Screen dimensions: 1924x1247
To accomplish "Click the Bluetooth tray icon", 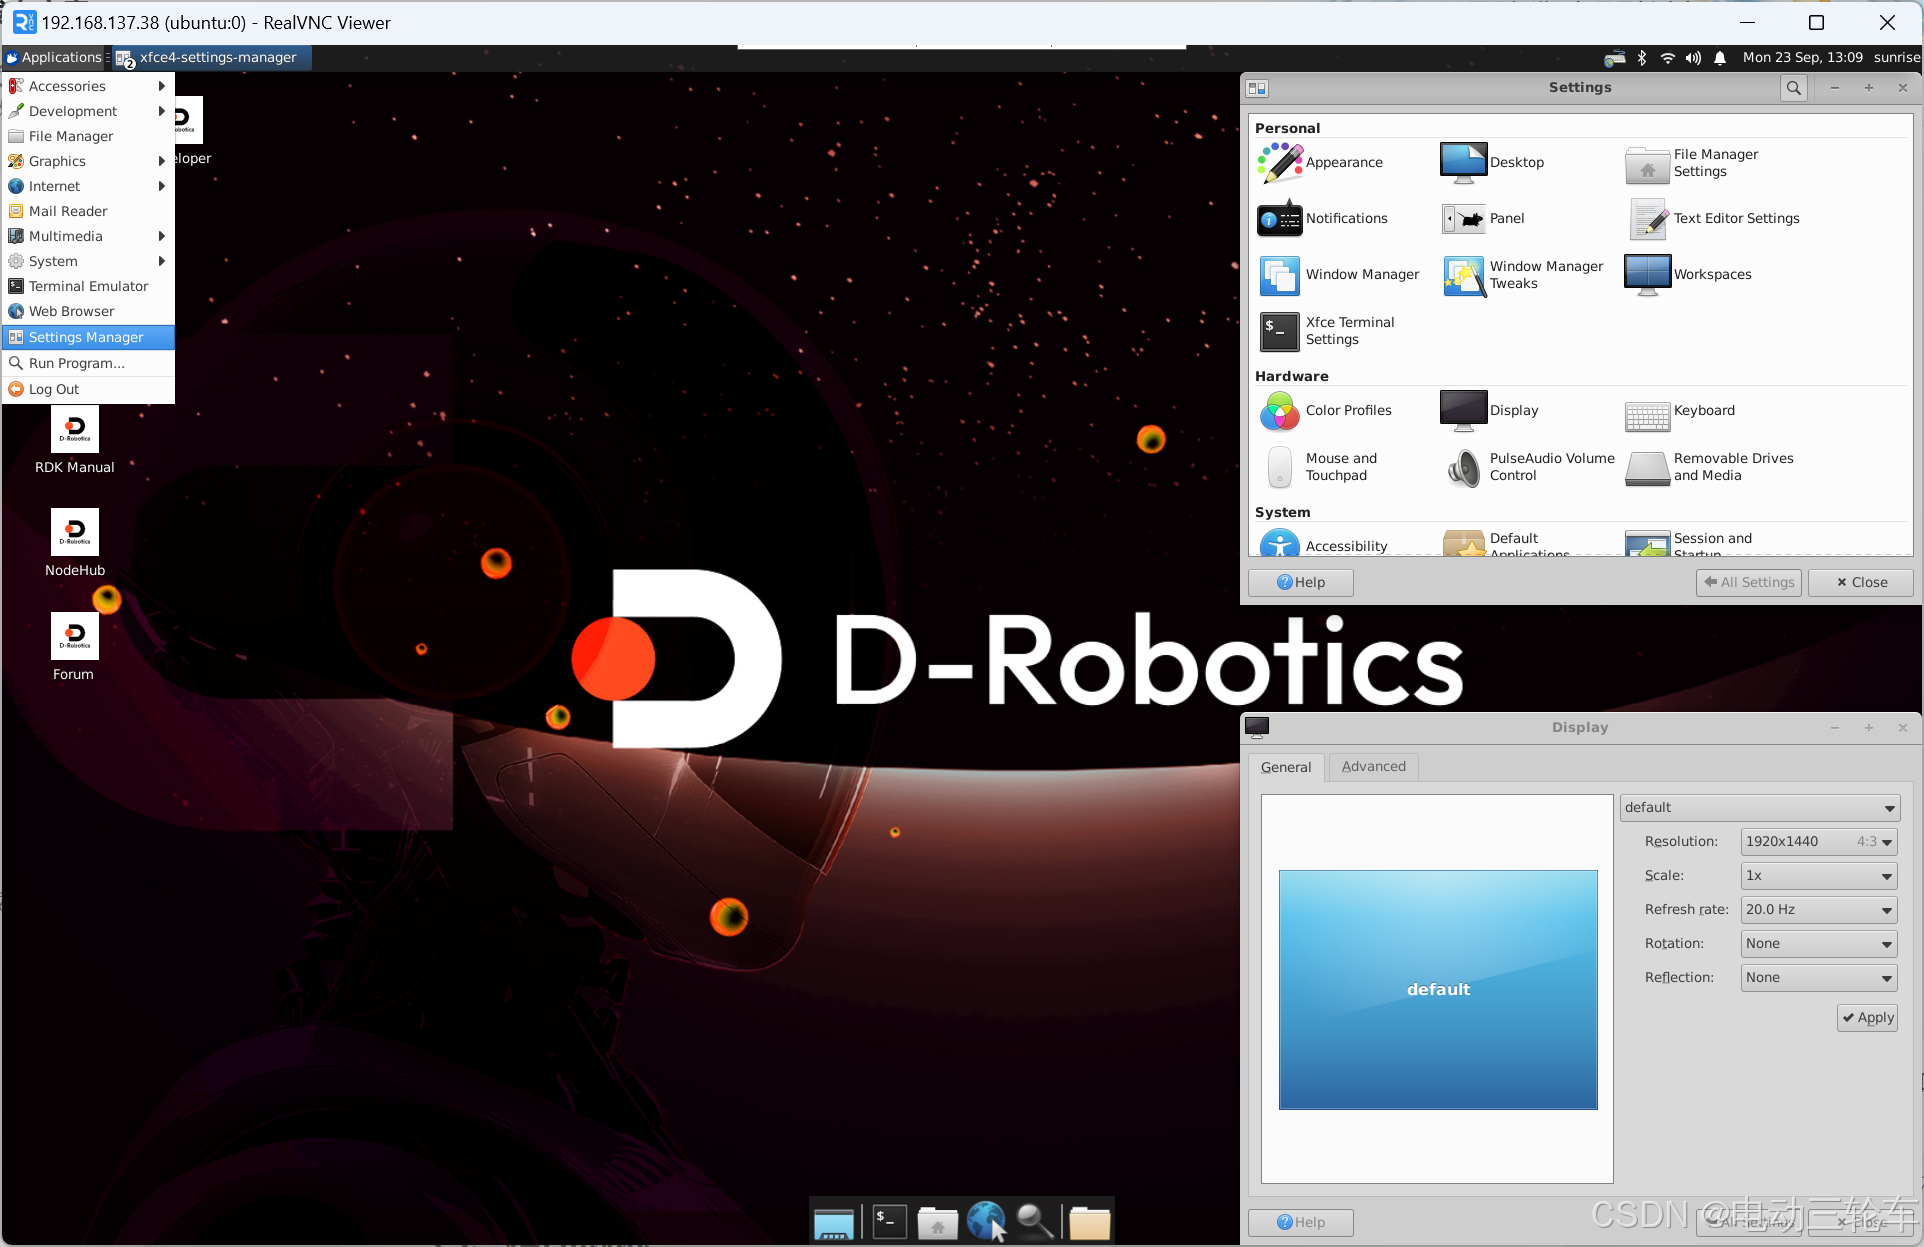I will click(1642, 58).
